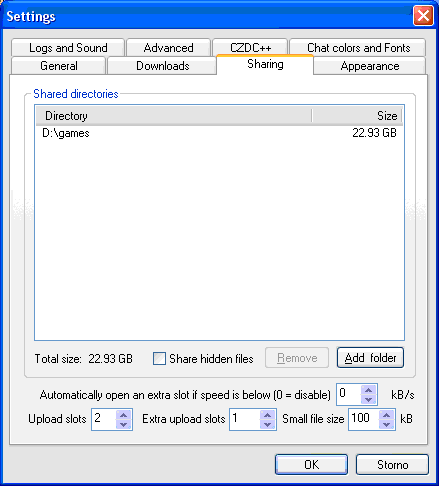Open Chat colors and Fonts tab
The height and width of the screenshot is (486, 439).
(x=358, y=47)
